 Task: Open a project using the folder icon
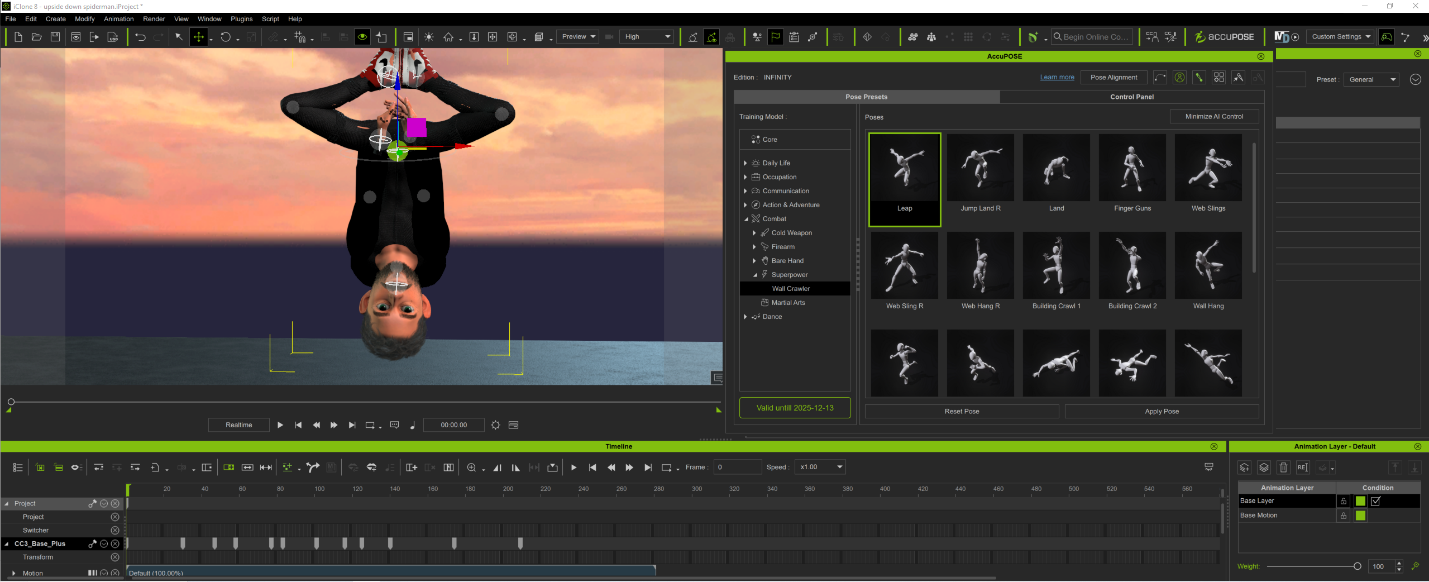coord(37,37)
